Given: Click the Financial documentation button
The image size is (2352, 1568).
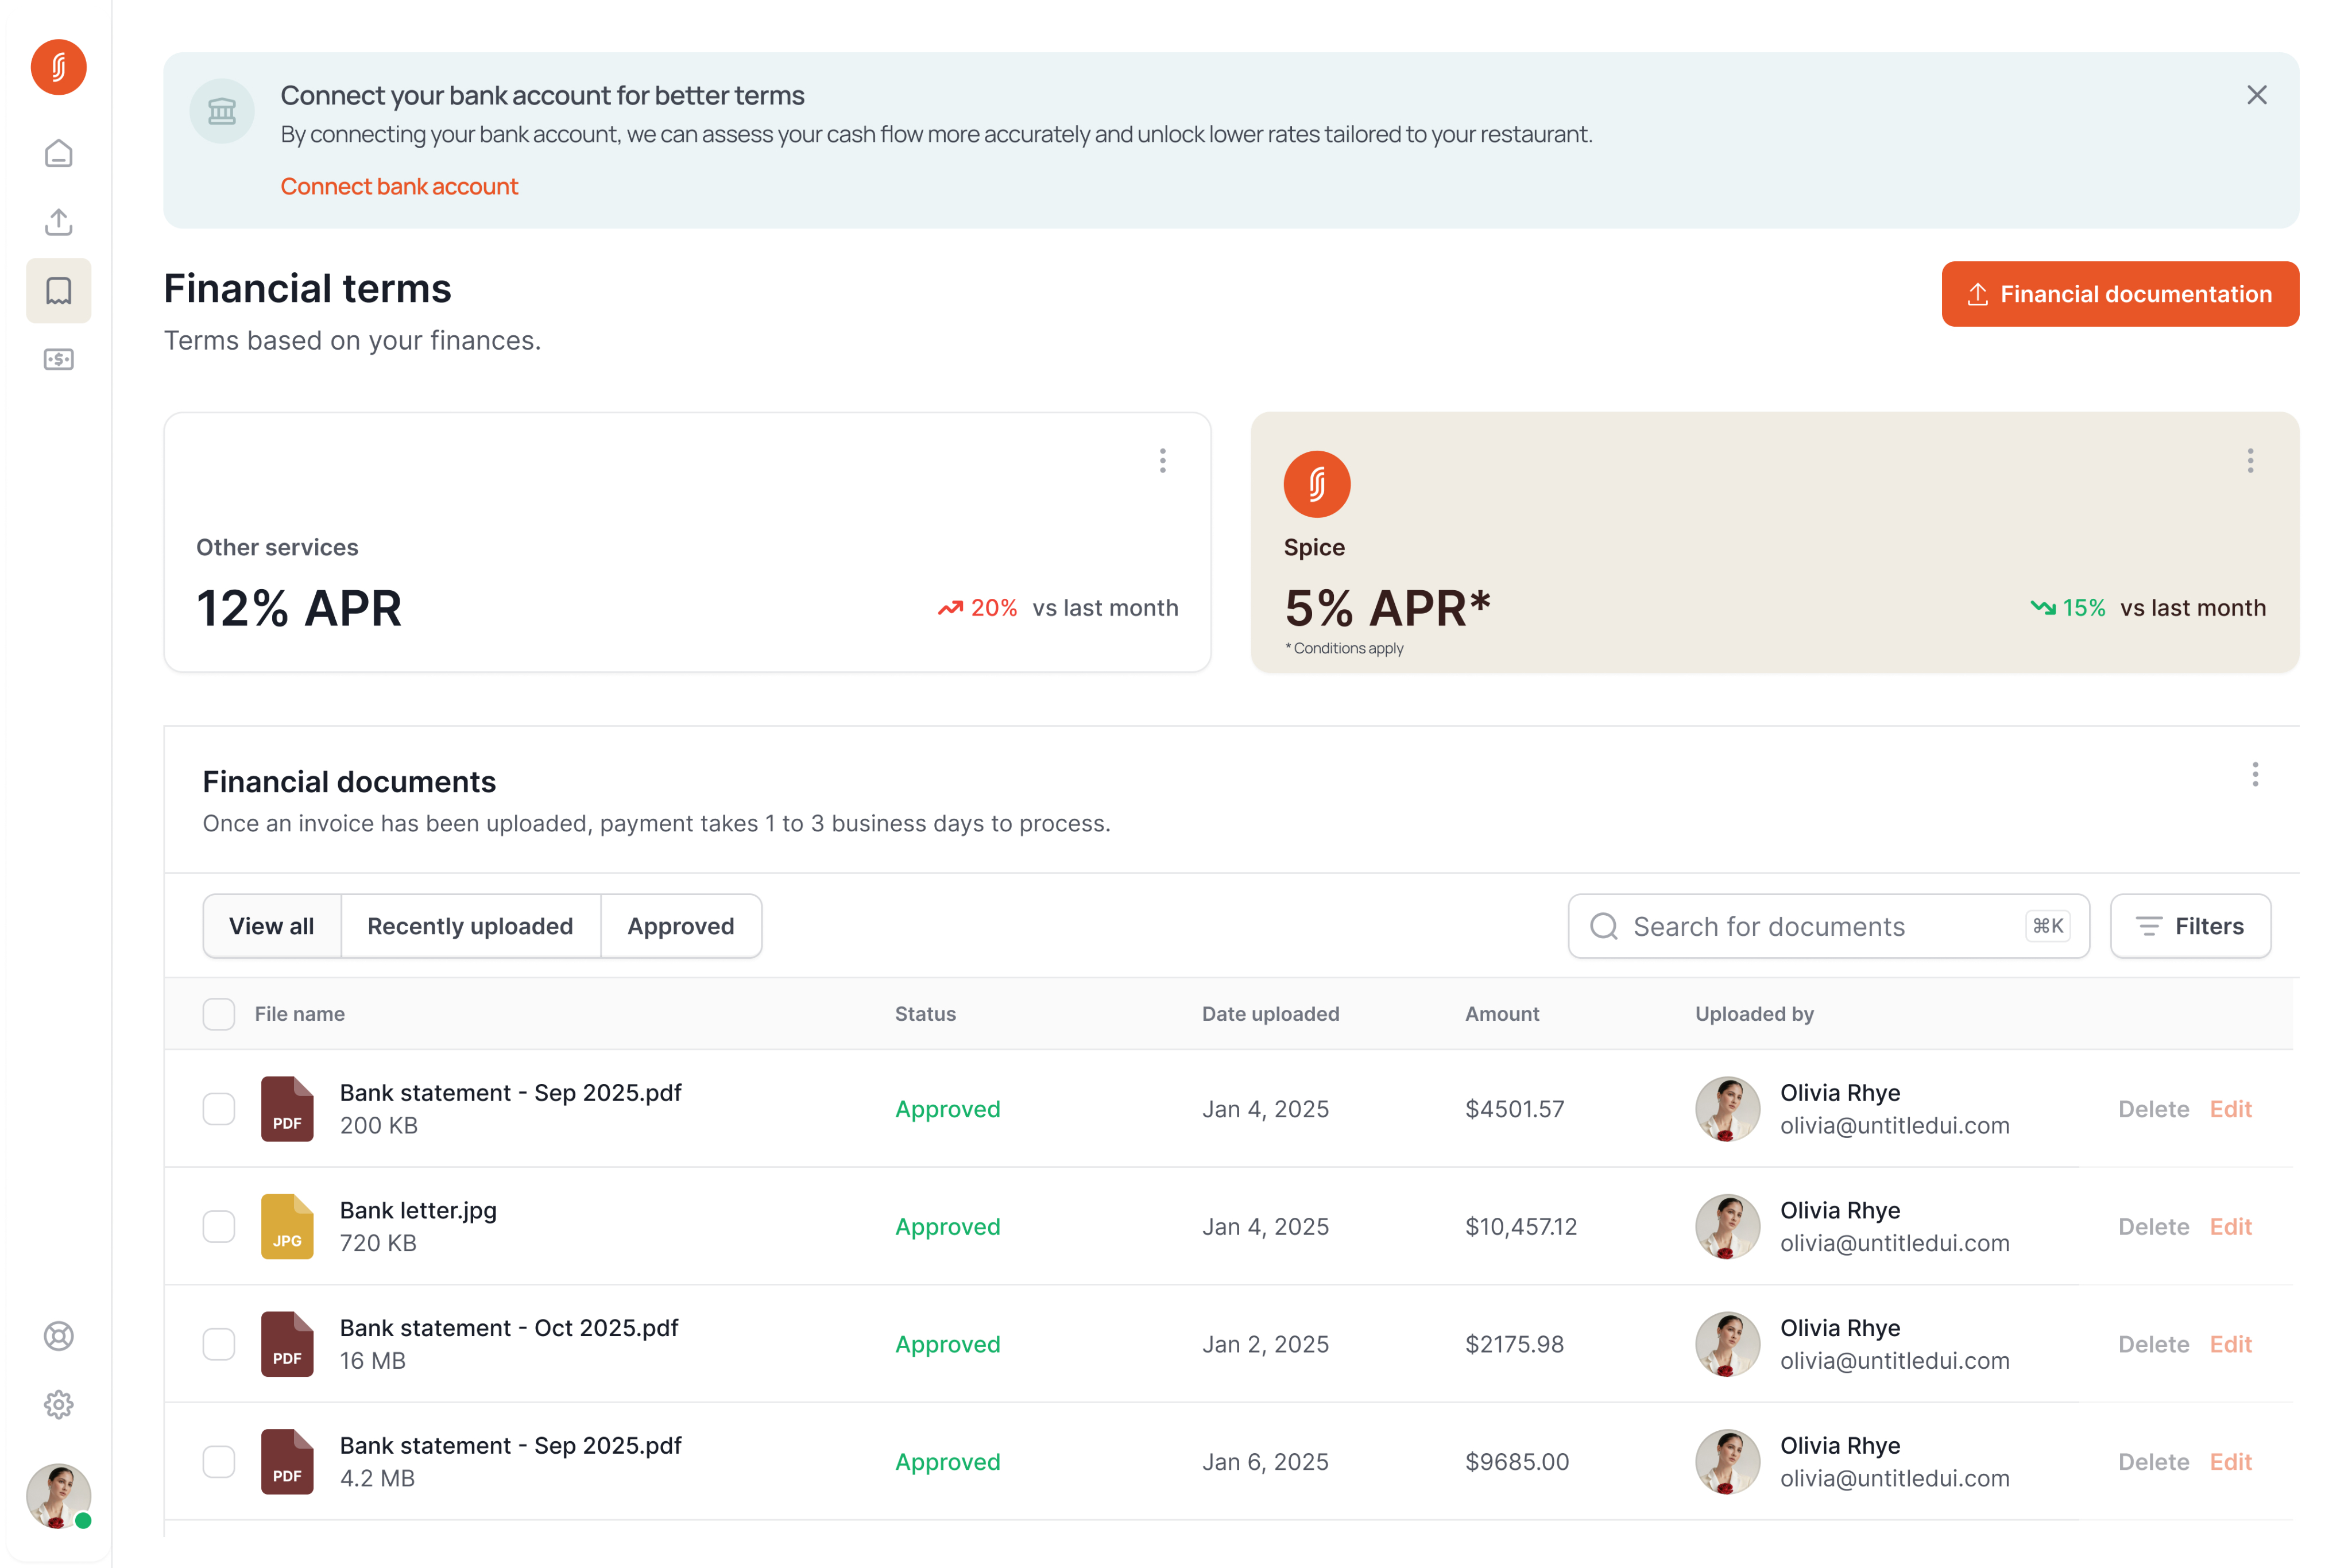Looking at the screenshot, I should click(x=2119, y=294).
